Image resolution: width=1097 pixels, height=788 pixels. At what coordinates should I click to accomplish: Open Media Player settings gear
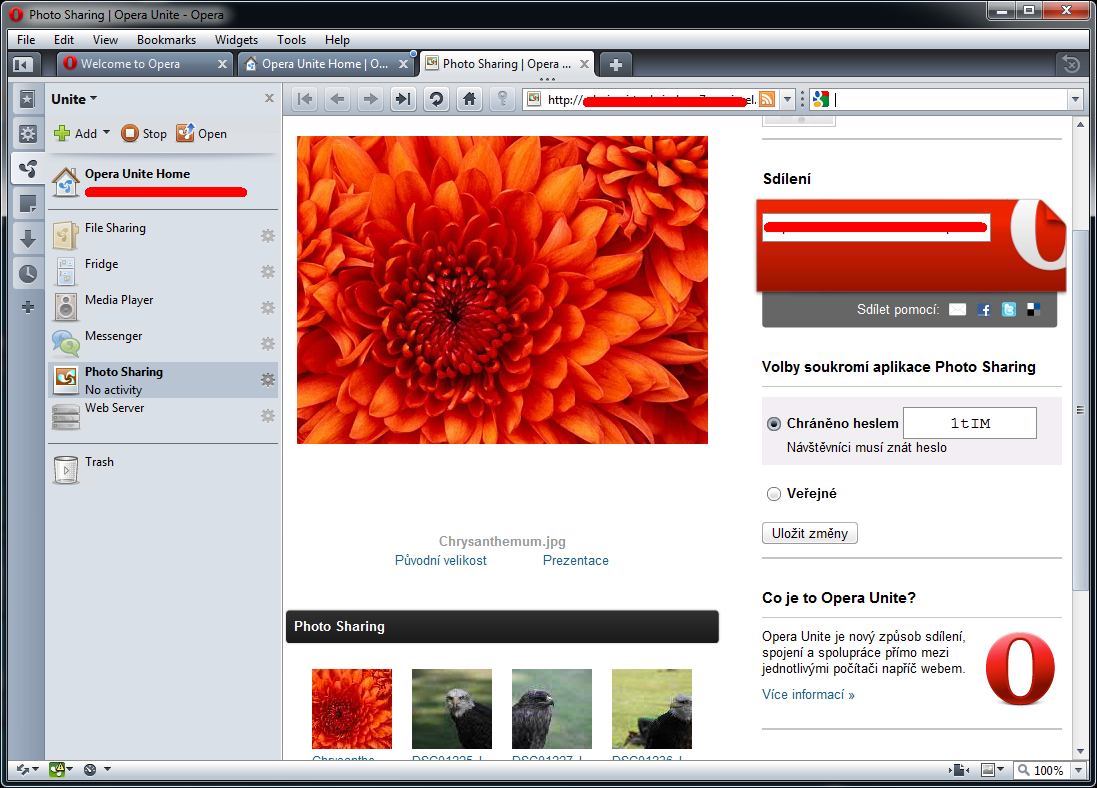point(268,307)
